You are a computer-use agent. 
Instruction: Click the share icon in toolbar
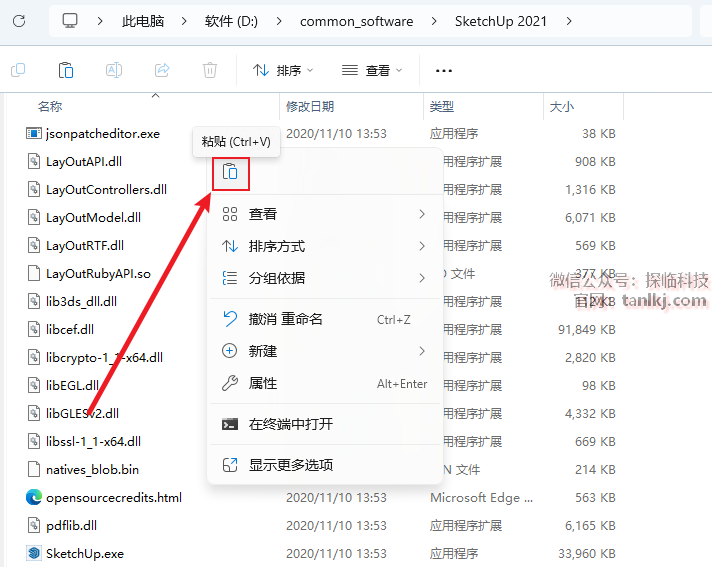[162, 70]
